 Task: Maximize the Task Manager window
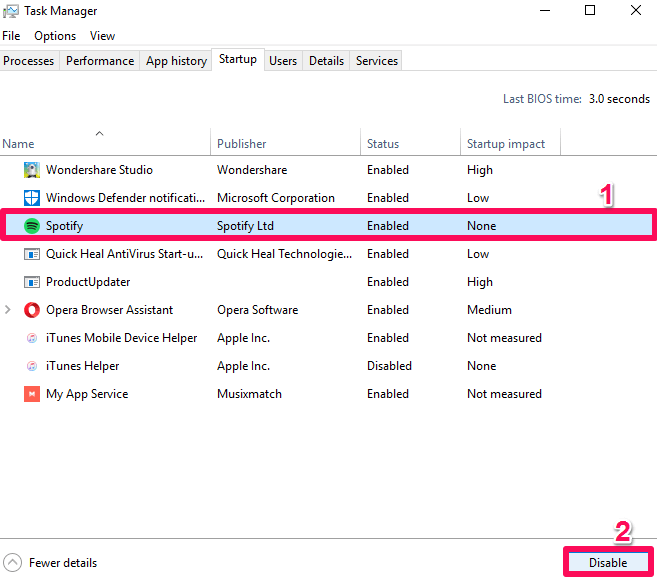[x=590, y=10]
